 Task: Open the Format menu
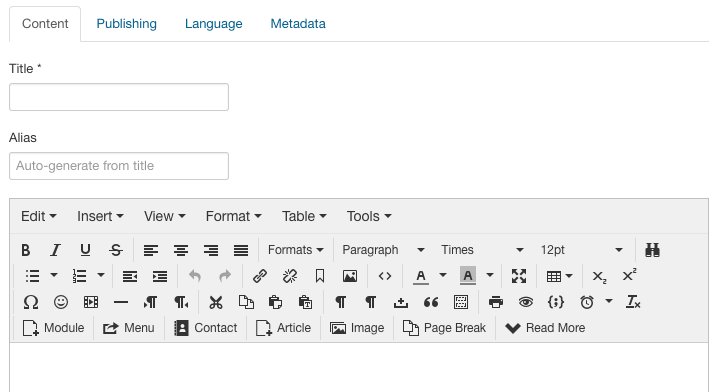point(233,216)
